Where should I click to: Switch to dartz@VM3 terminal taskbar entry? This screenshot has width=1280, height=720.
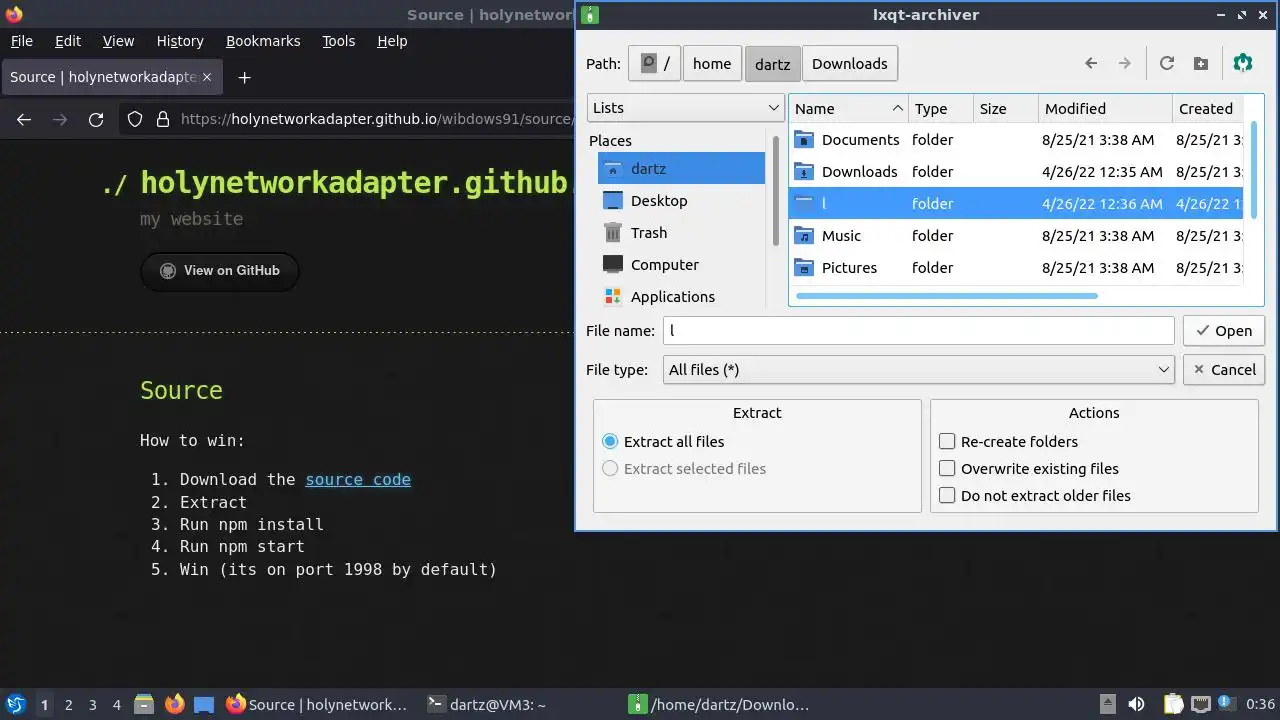(x=486, y=704)
